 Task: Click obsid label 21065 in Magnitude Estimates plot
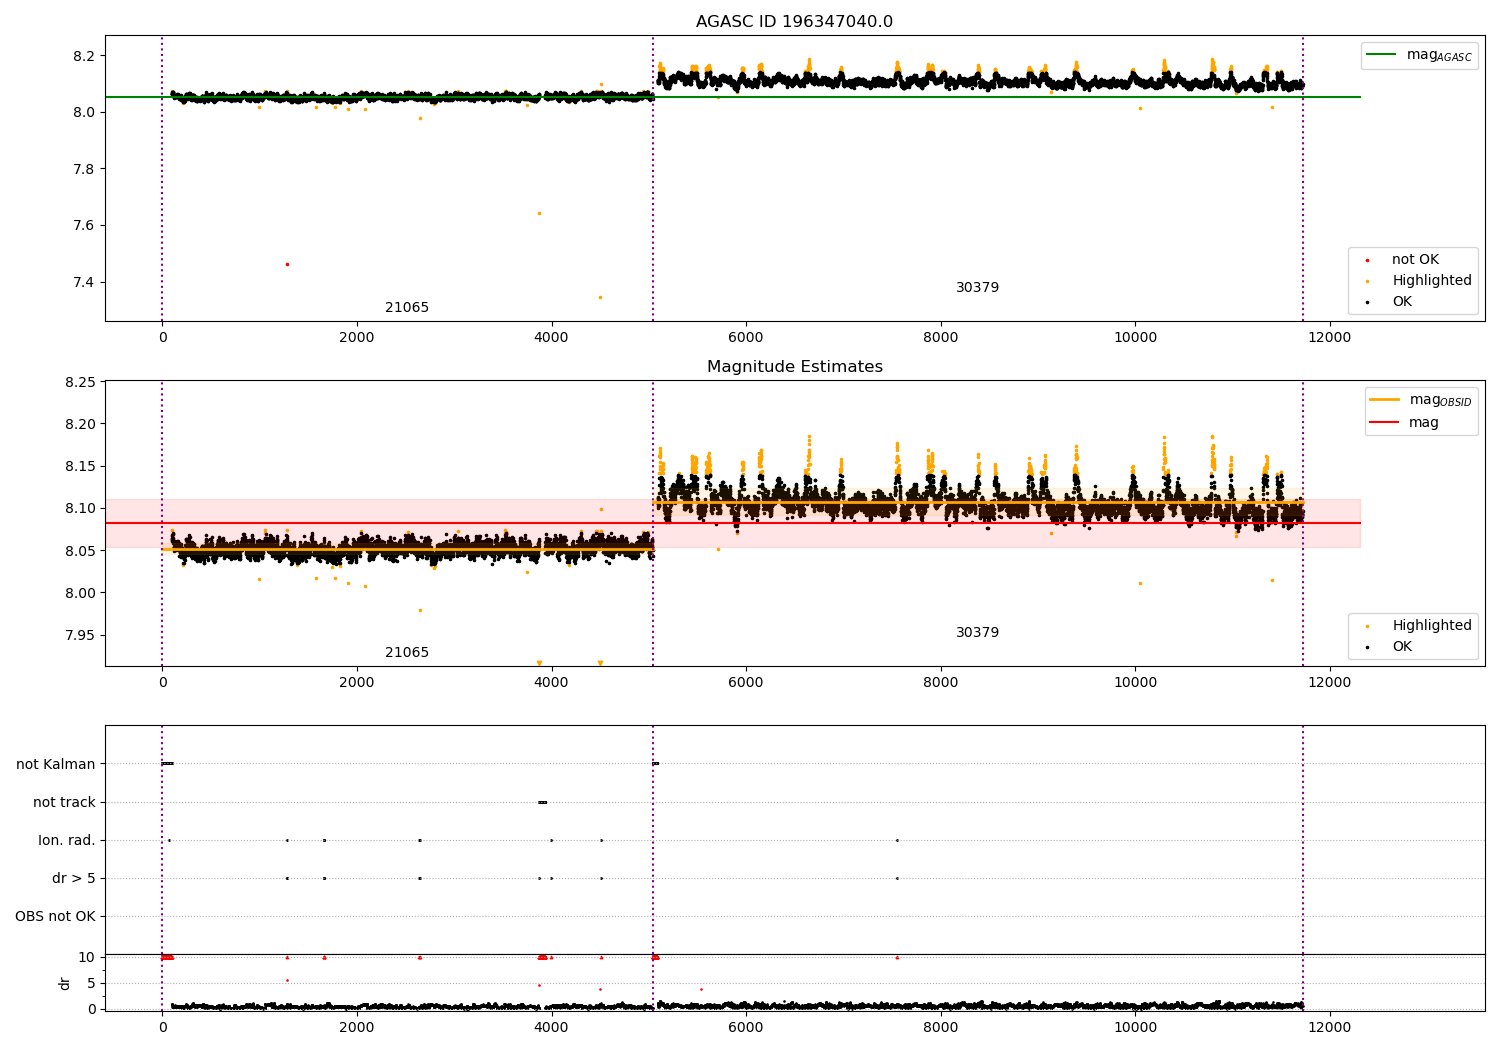click(407, 653)
